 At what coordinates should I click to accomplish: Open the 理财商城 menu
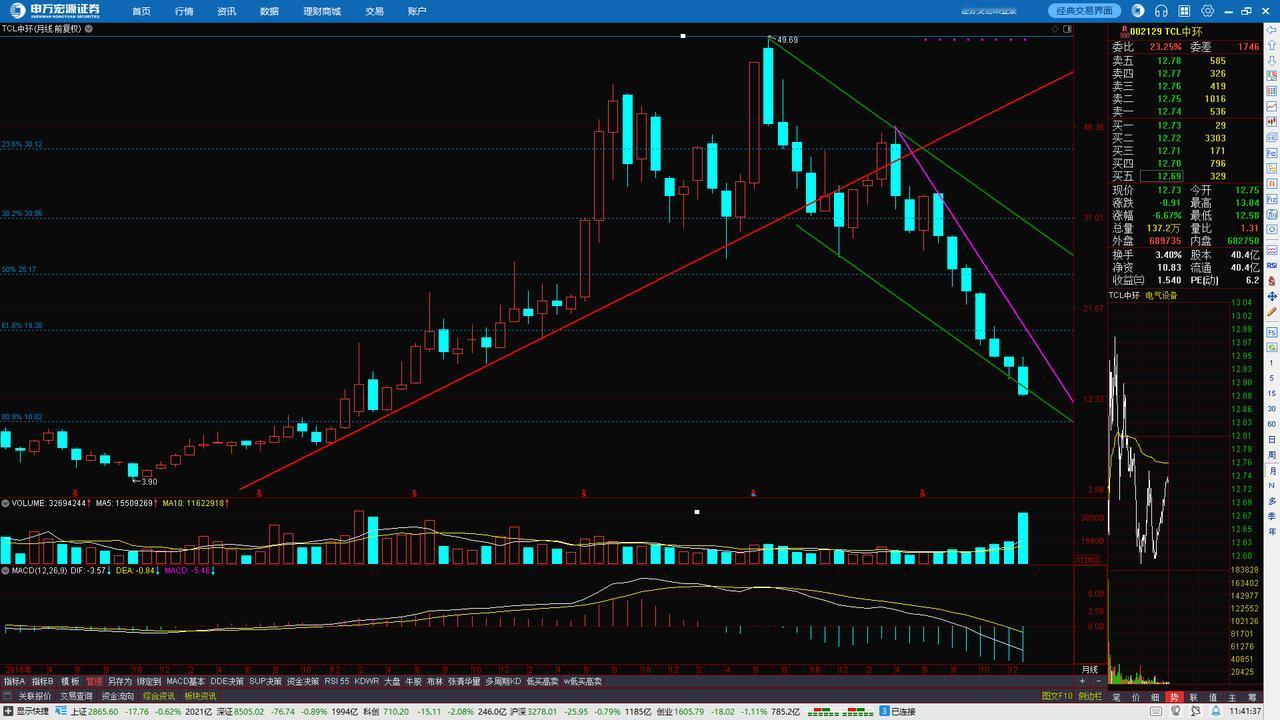pyautogui.click(x=322, y=11)
